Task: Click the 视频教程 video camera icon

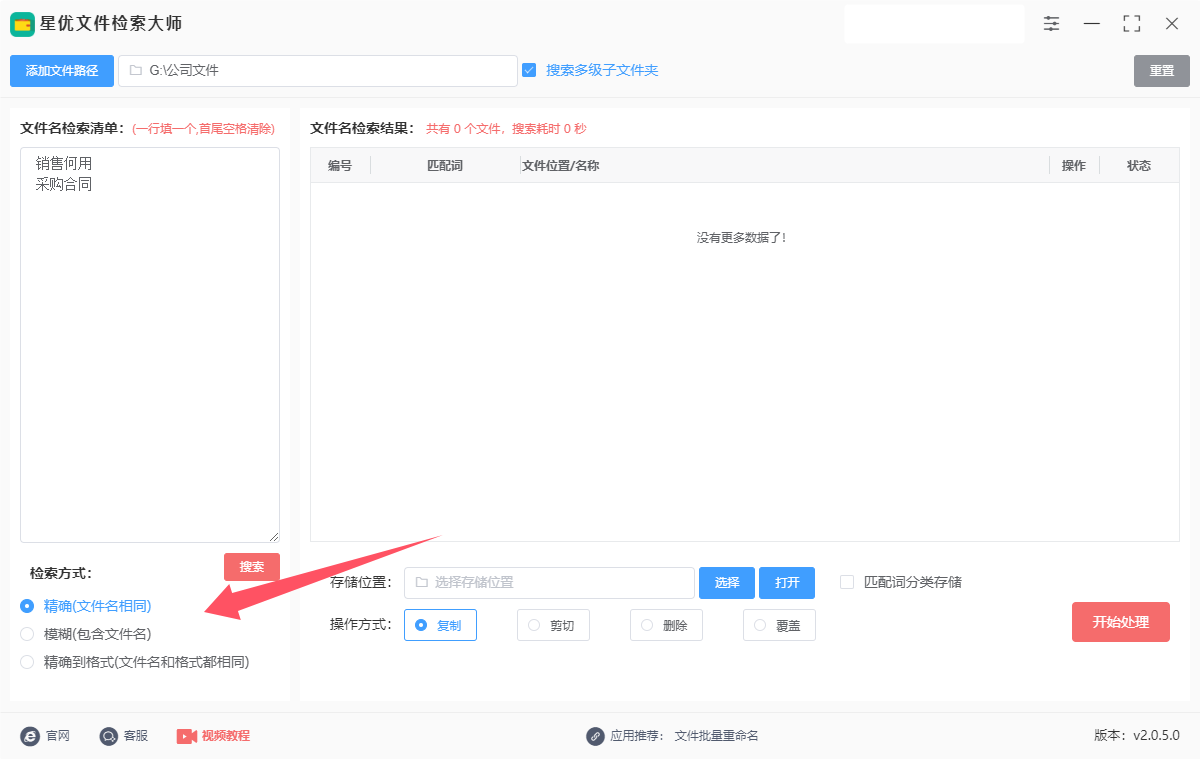Action: (x=186, y=736)
